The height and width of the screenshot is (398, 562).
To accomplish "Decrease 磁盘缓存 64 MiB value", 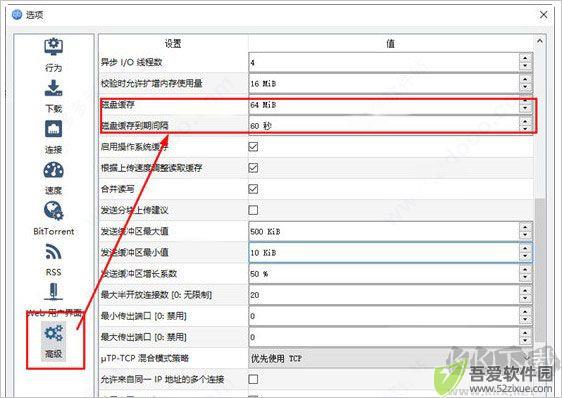I will click(525, 109).
